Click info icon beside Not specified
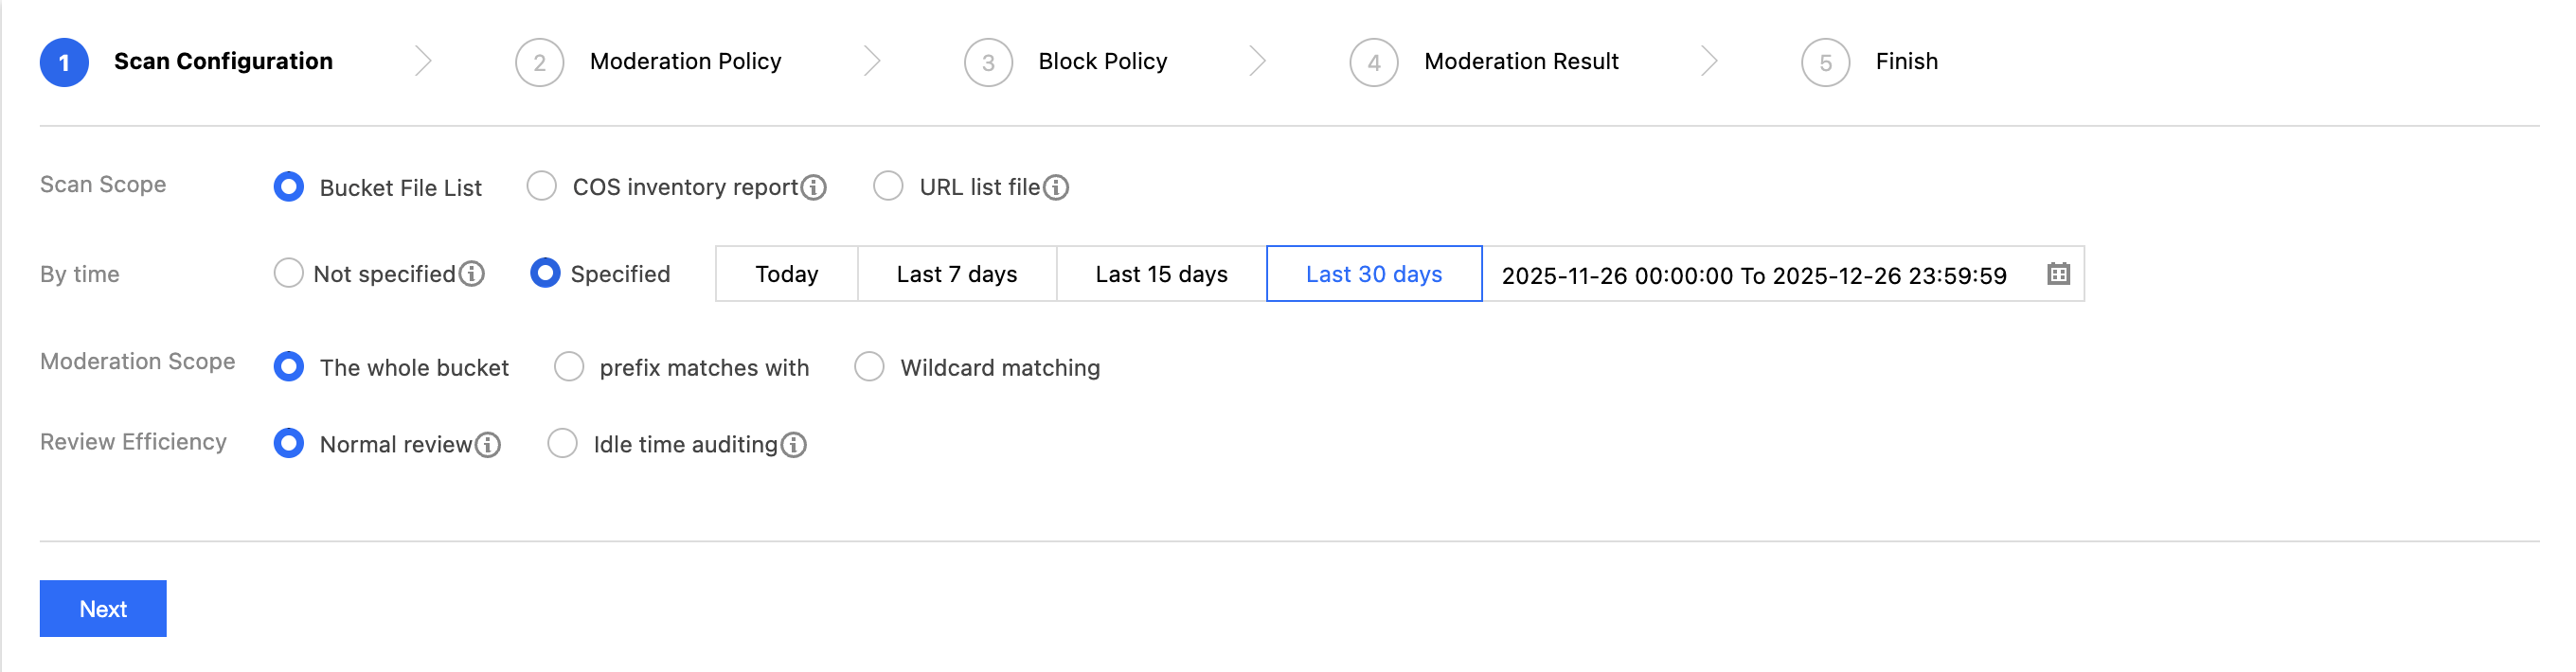The width and height of the screenshot is (2576, 672). [x=472, y=274]
